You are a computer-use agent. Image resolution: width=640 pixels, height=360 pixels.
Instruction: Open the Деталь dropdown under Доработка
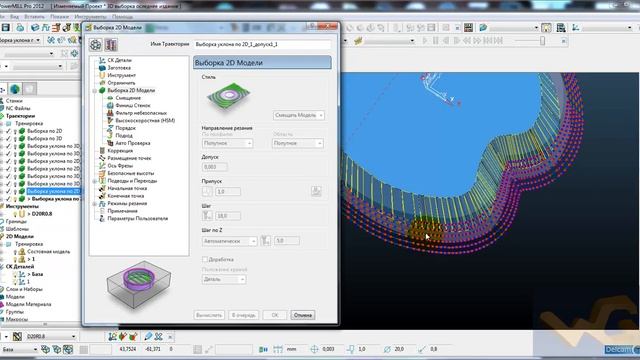pyautogui.click(x=224, y=279)
